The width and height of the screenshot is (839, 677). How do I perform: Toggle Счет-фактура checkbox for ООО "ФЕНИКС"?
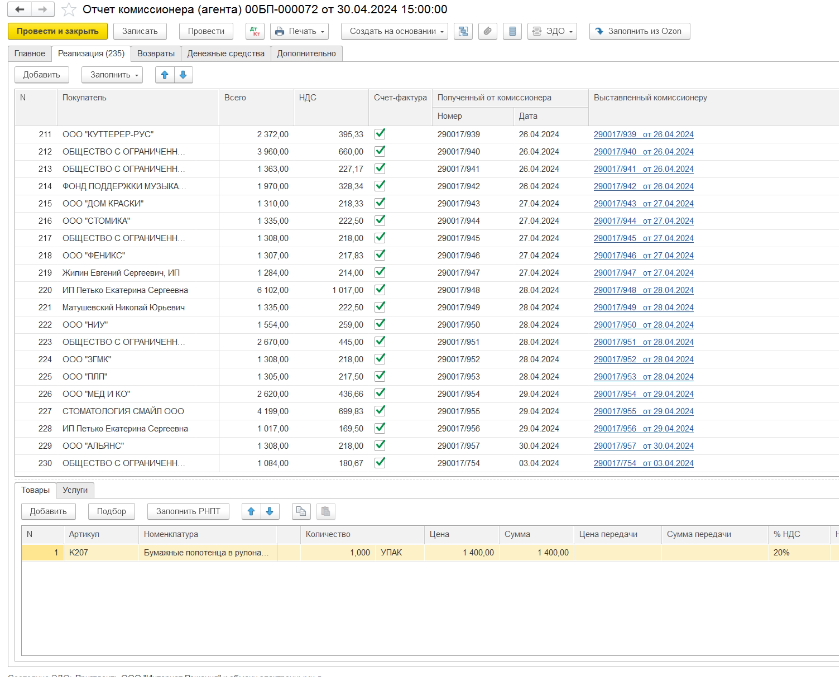tap(380, 255)
